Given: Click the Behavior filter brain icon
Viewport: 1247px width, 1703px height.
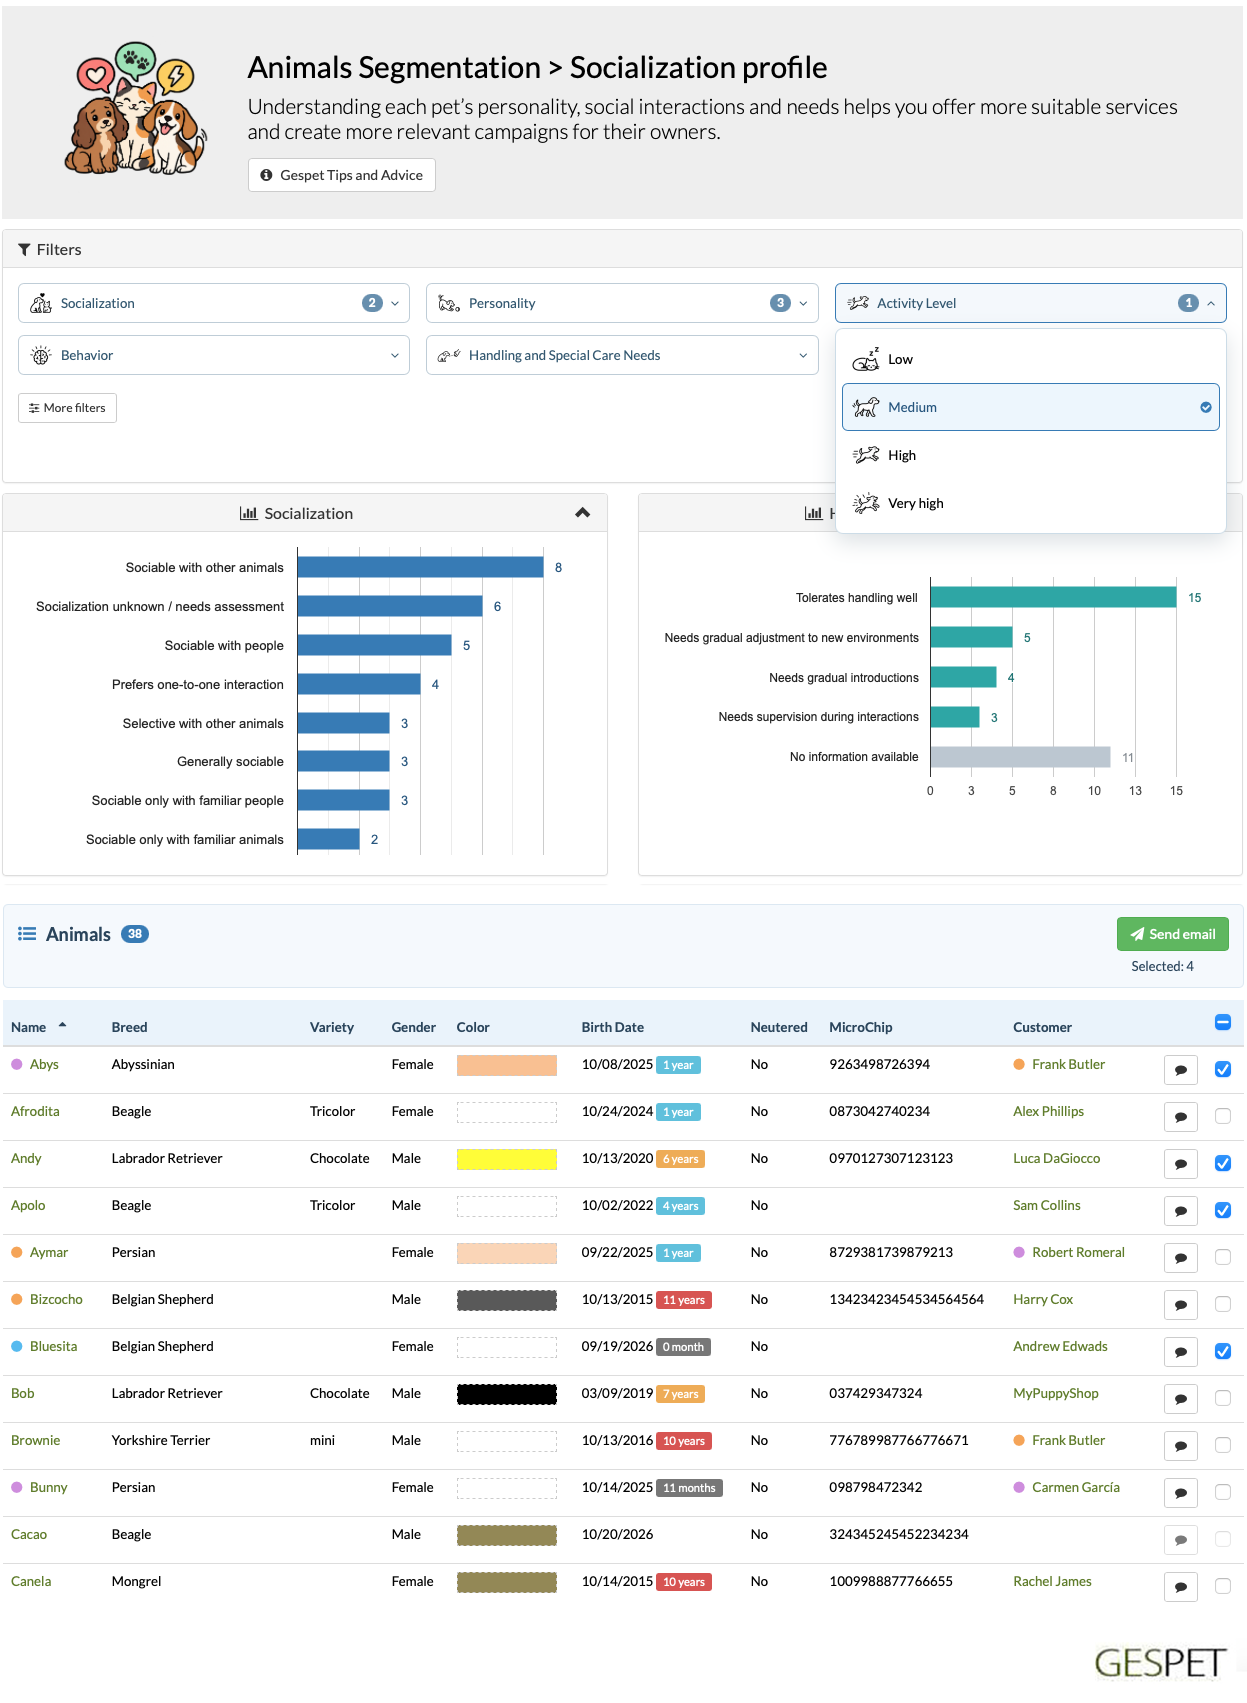Looking at the screenshot, I should point(41,355).
